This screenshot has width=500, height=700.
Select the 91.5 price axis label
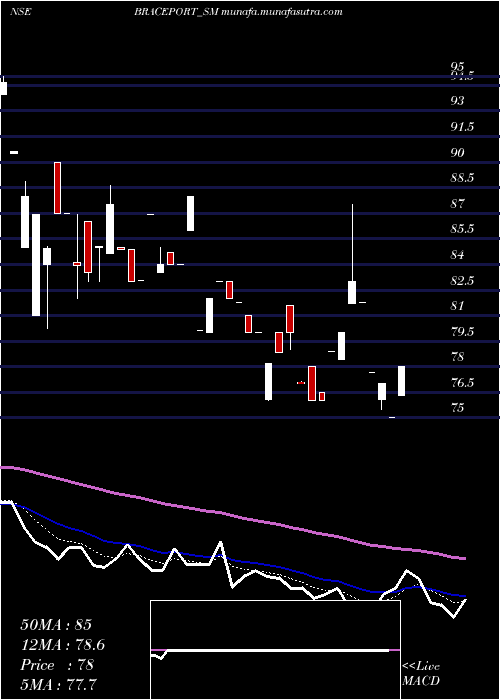coord(462,127)
